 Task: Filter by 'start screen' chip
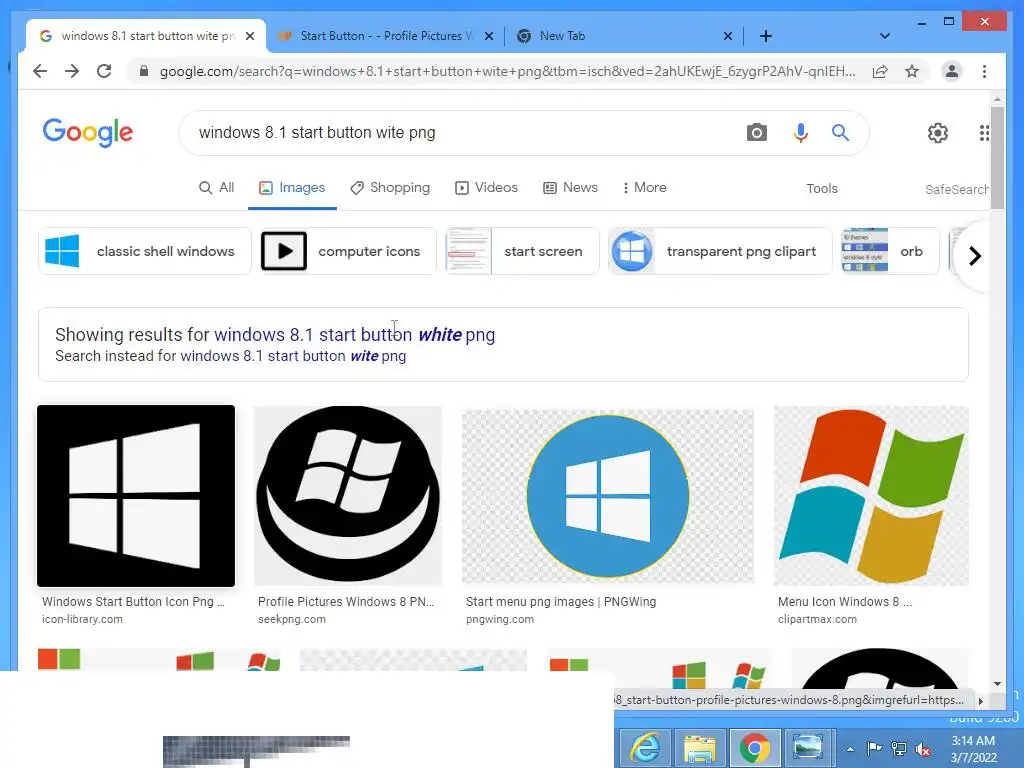522,251
